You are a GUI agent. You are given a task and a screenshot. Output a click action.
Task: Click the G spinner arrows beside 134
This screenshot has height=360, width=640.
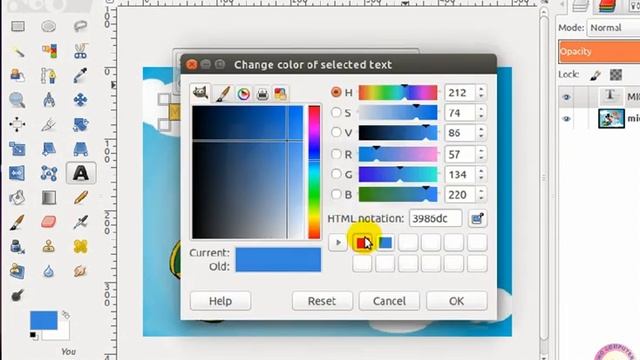coord(481,174)
